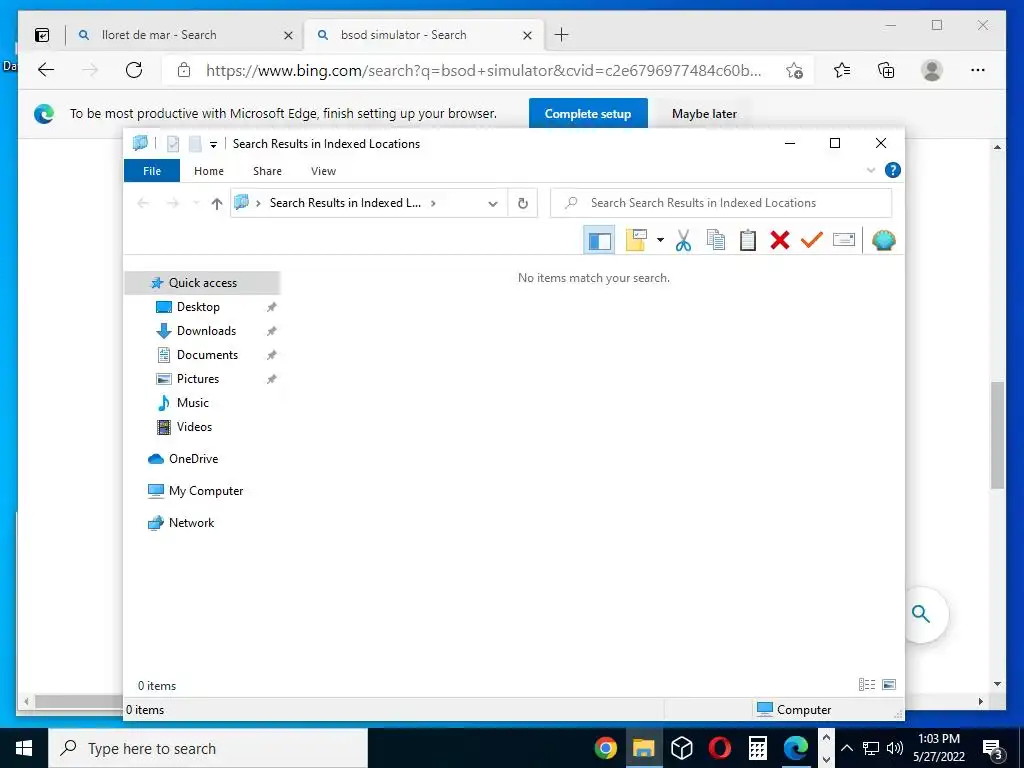Select Documents in navigation pane
The height and width of the screenshot is (768, 1024).
(x=207, y=355)
